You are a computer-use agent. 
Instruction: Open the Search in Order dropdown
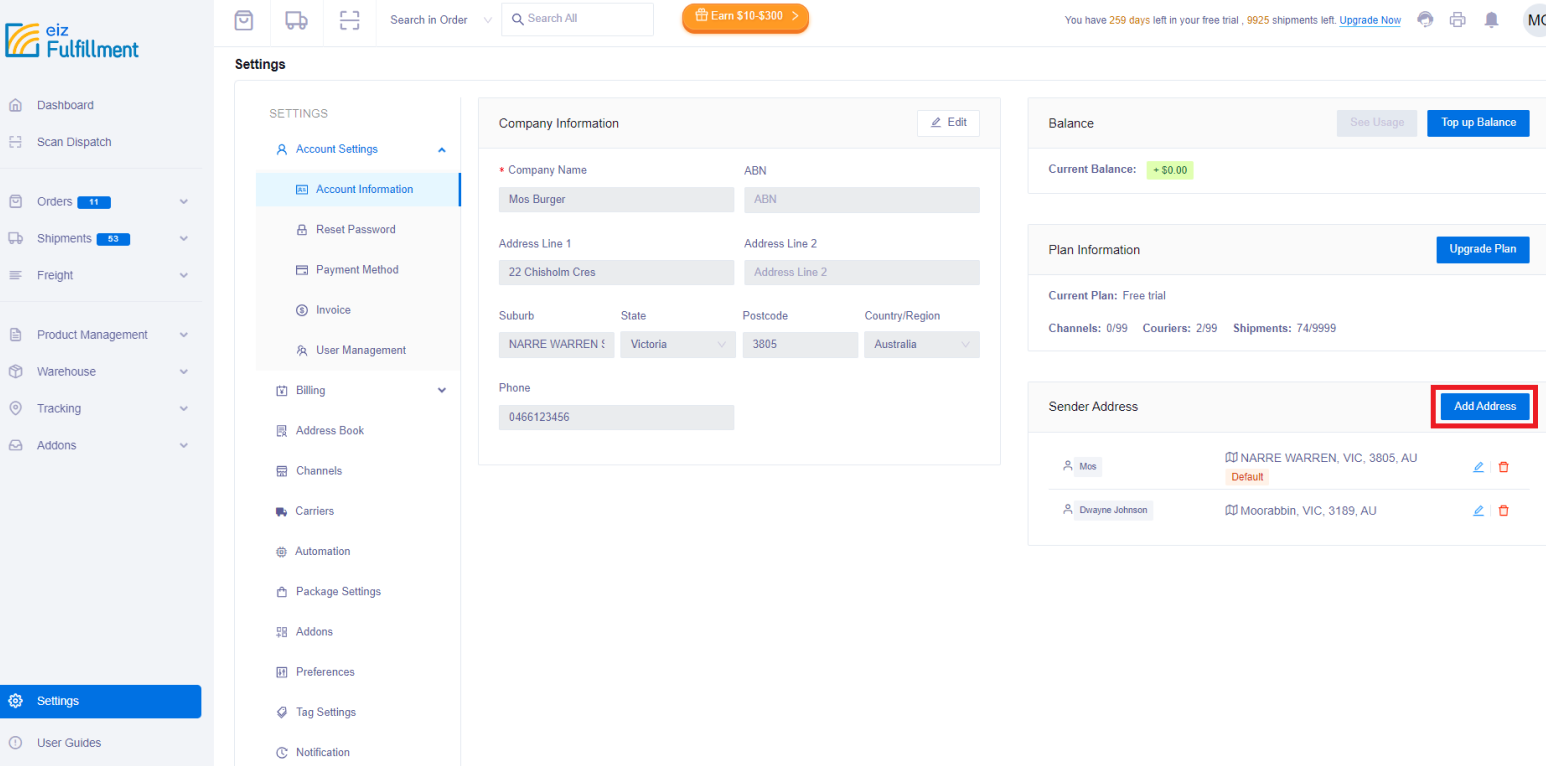[x=436, y=19]
